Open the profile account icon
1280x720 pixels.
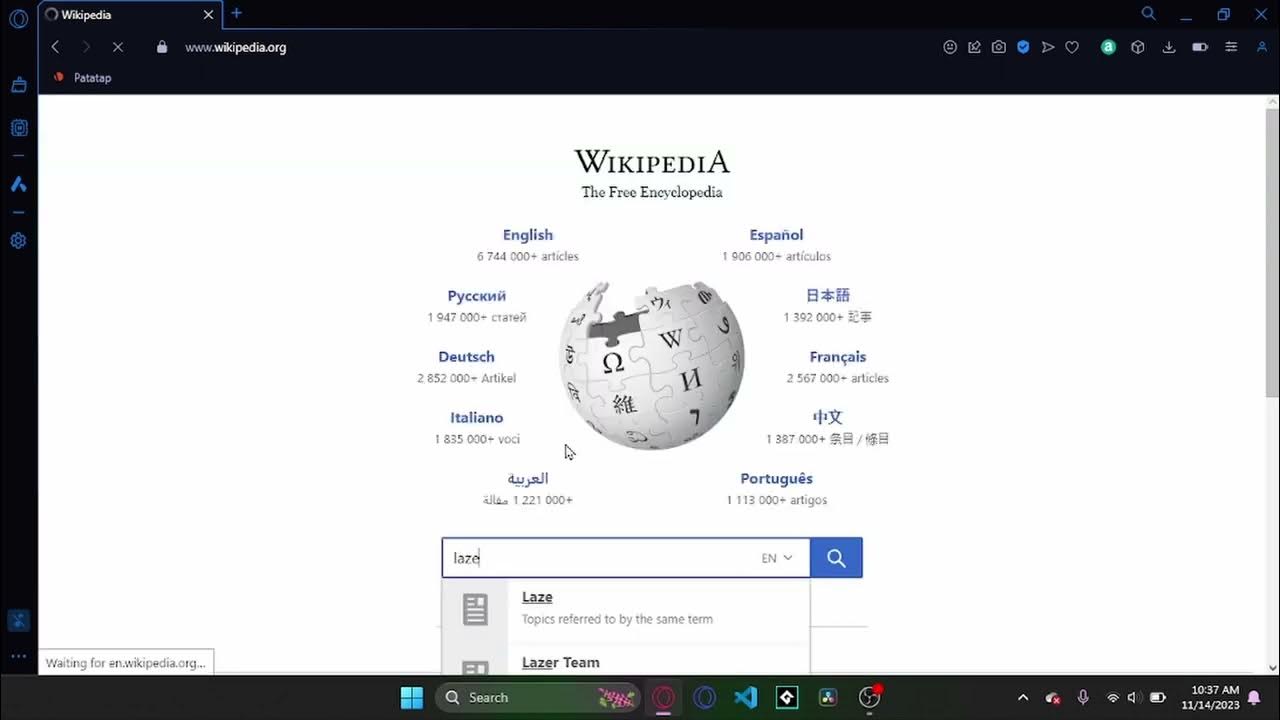coord(1262,47)
